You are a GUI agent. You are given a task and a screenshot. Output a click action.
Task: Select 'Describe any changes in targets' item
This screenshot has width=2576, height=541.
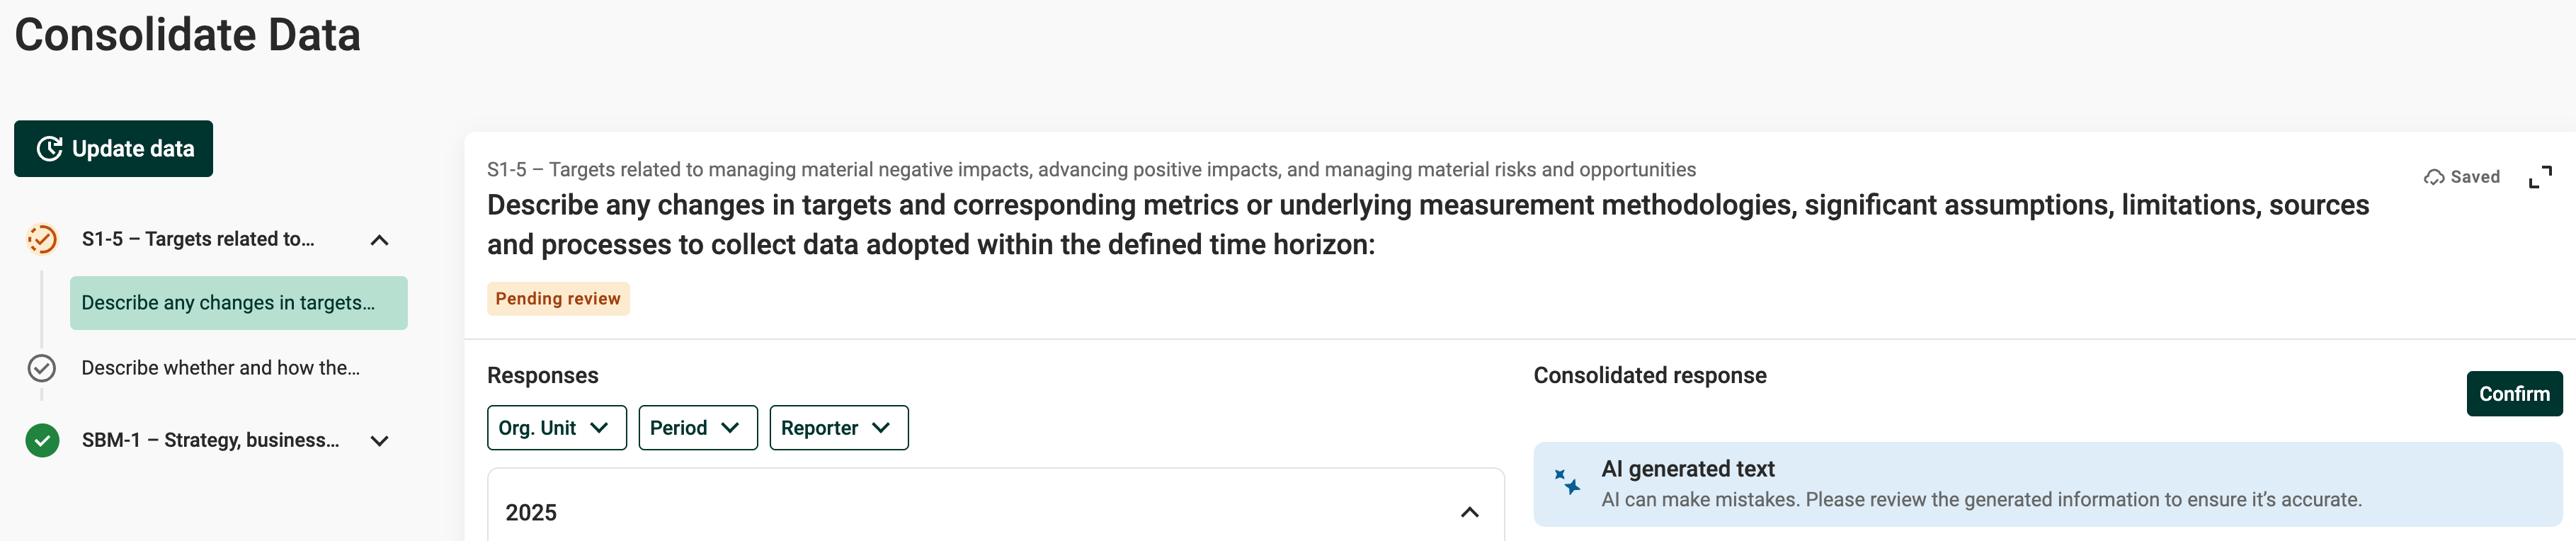(x=238, y=303)
